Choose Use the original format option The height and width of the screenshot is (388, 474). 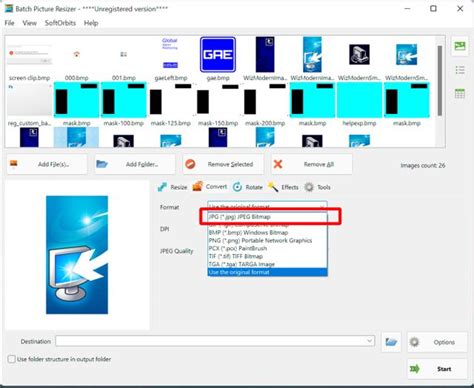(267, 272)
